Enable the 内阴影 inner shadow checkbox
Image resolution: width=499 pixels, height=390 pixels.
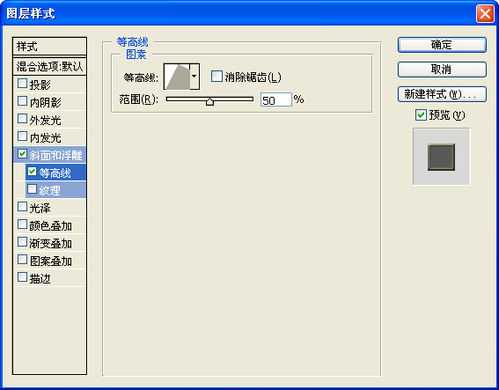(22, 101)
